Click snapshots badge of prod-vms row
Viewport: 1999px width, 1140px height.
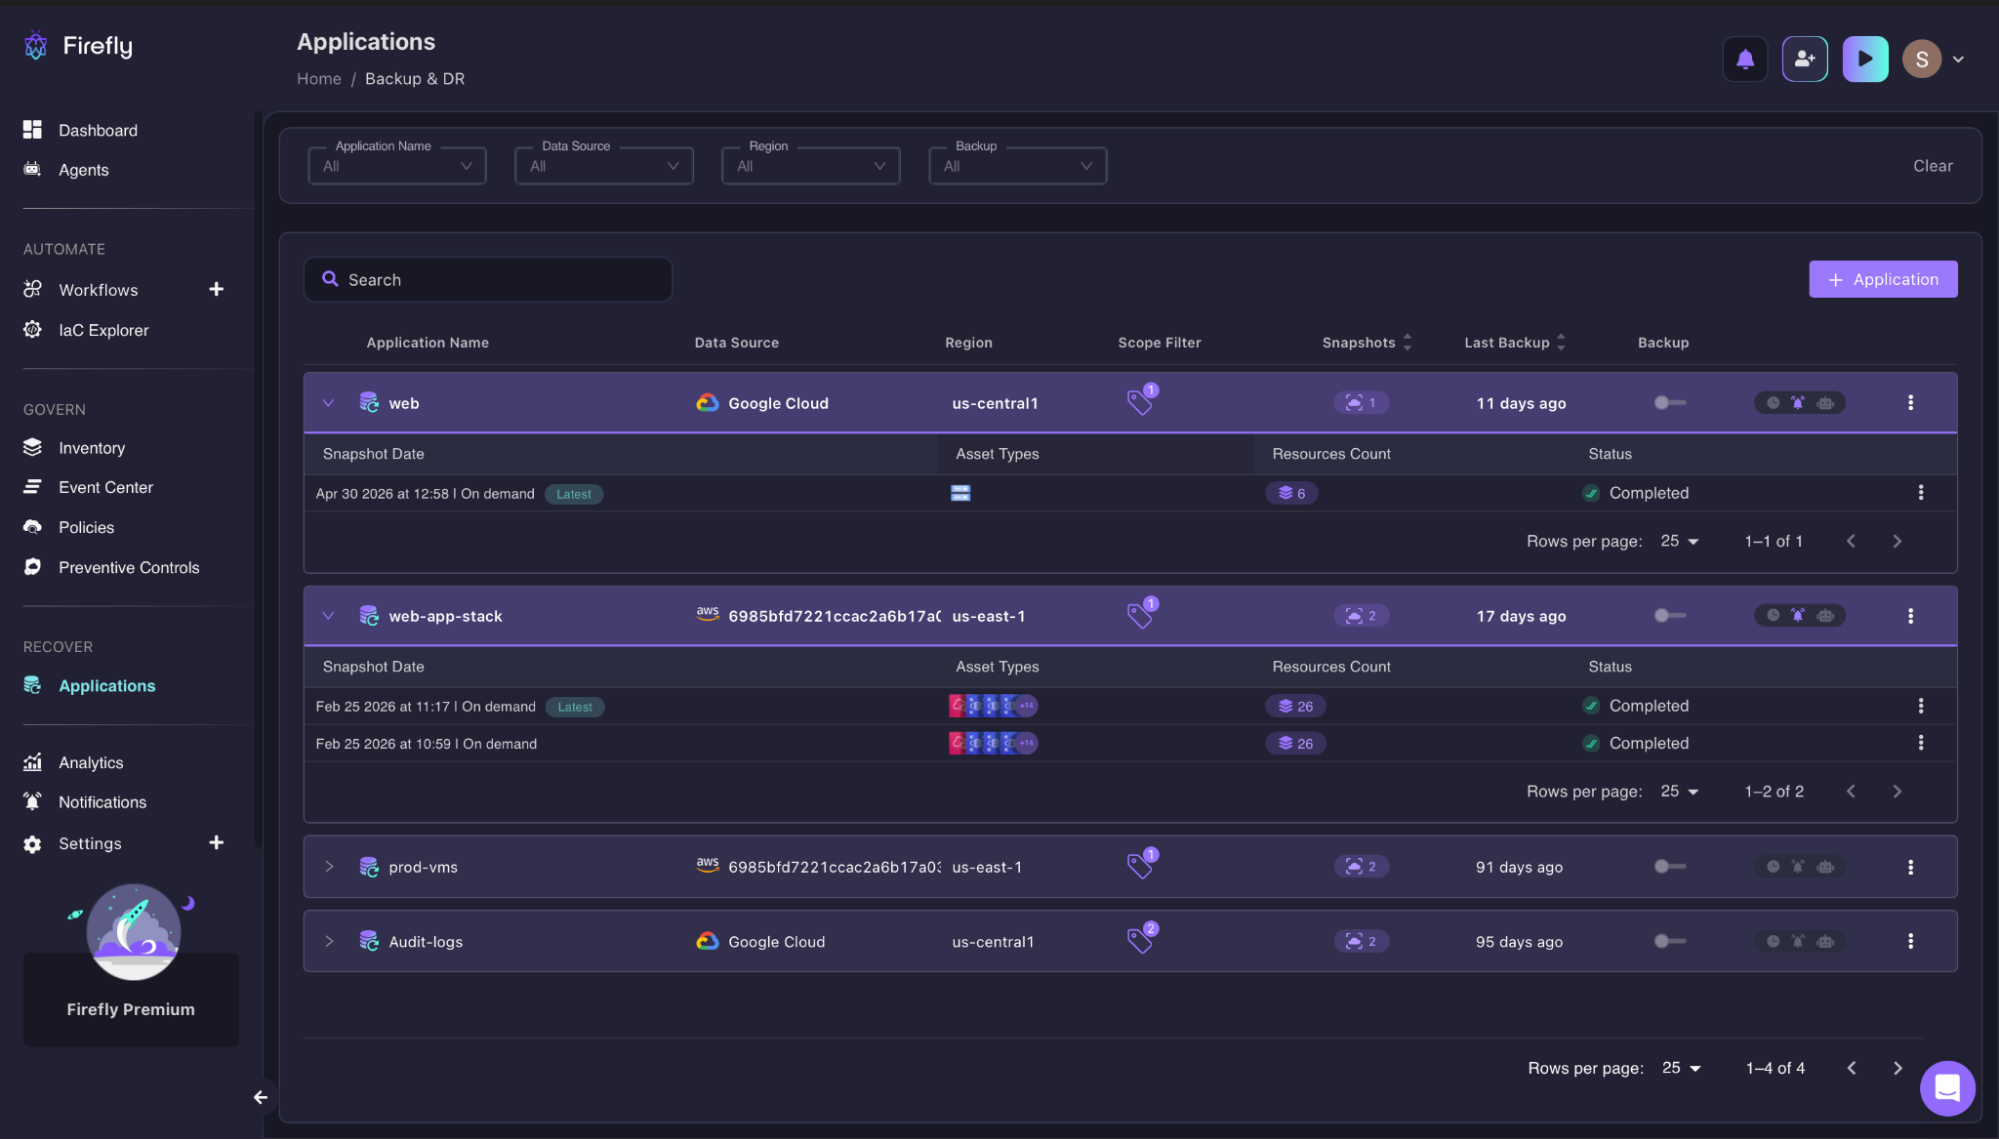click(x=1361, y=867)
